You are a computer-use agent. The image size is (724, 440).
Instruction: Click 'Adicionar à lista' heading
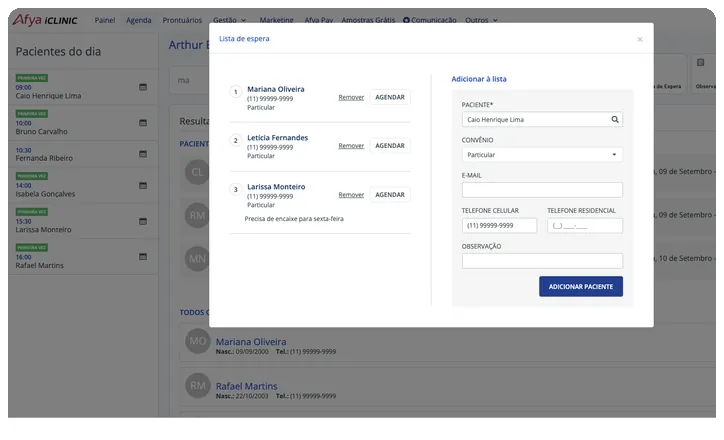479,79
